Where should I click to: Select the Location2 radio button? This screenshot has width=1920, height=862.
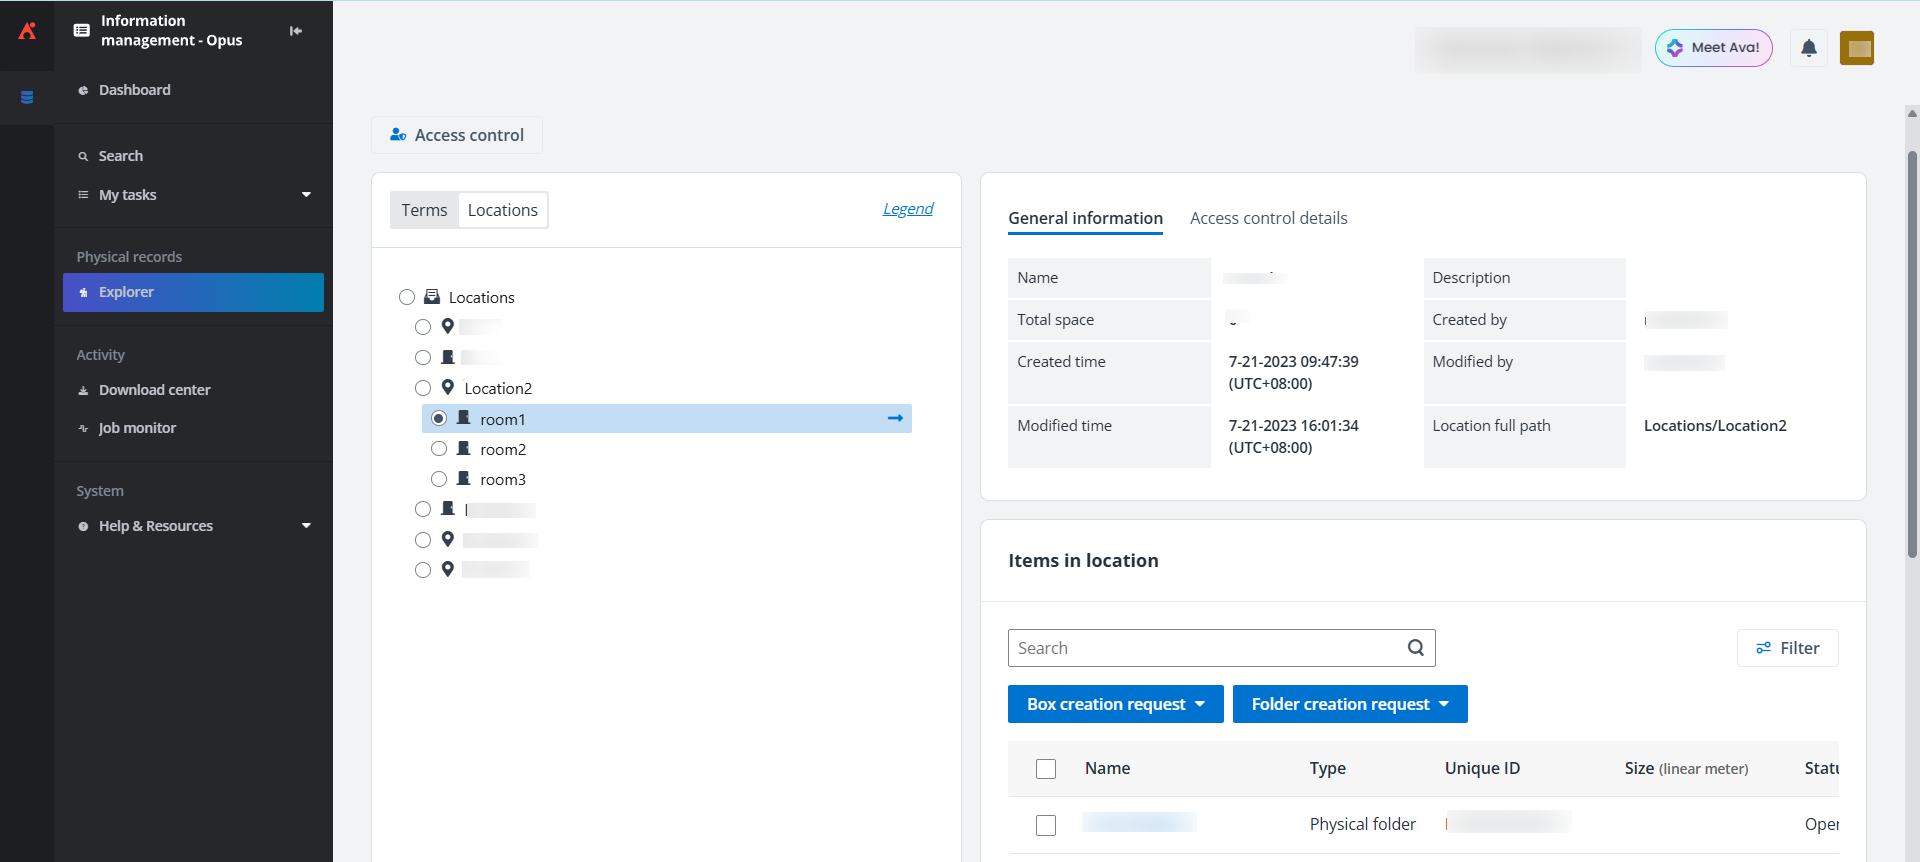[423, 388]
